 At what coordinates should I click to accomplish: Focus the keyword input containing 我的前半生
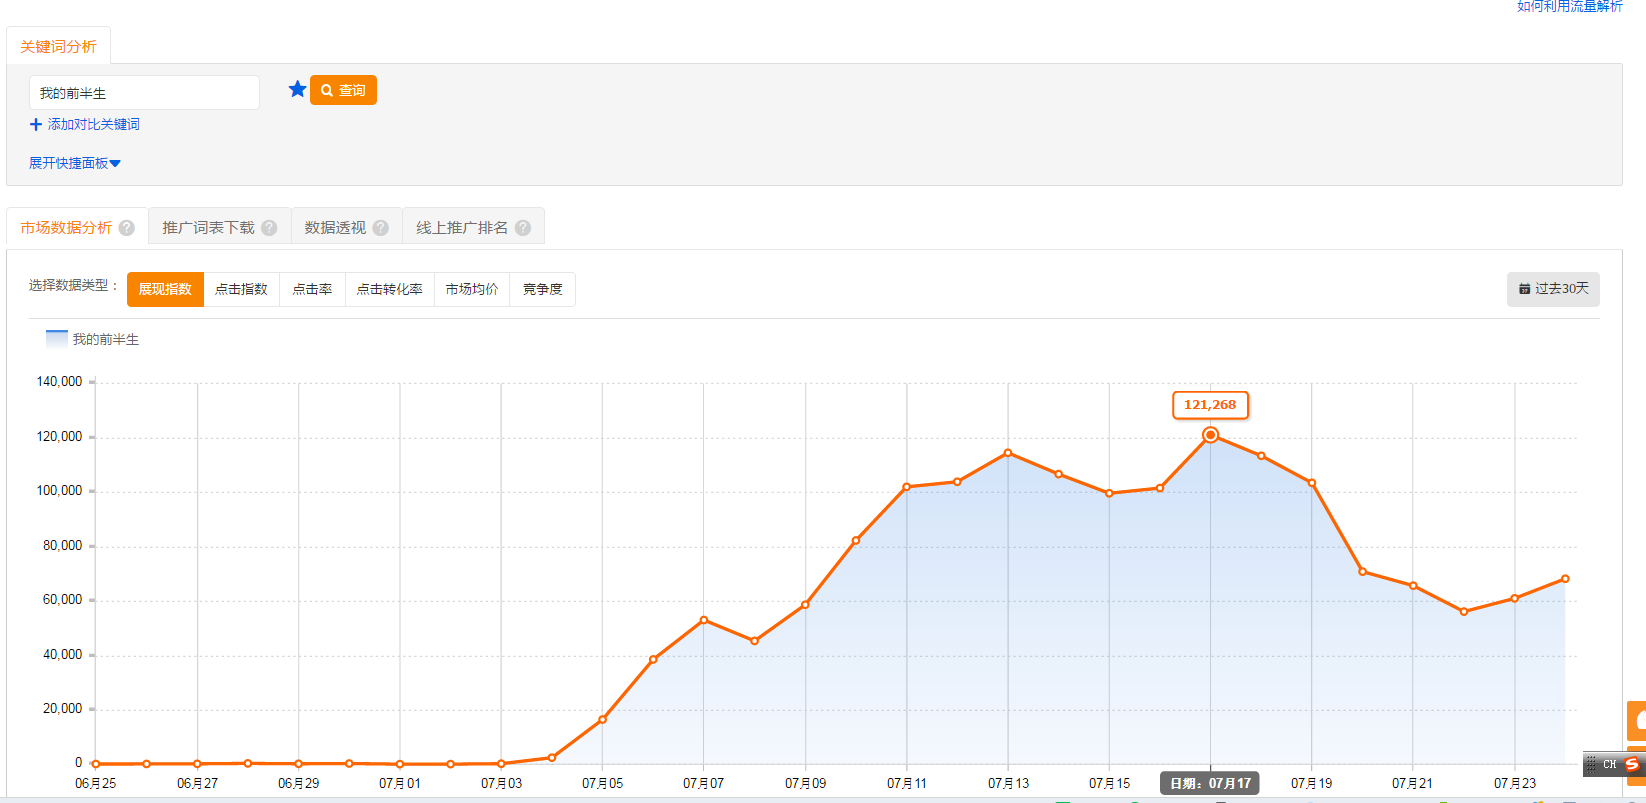pyautogui.click(x=144, y=93)
